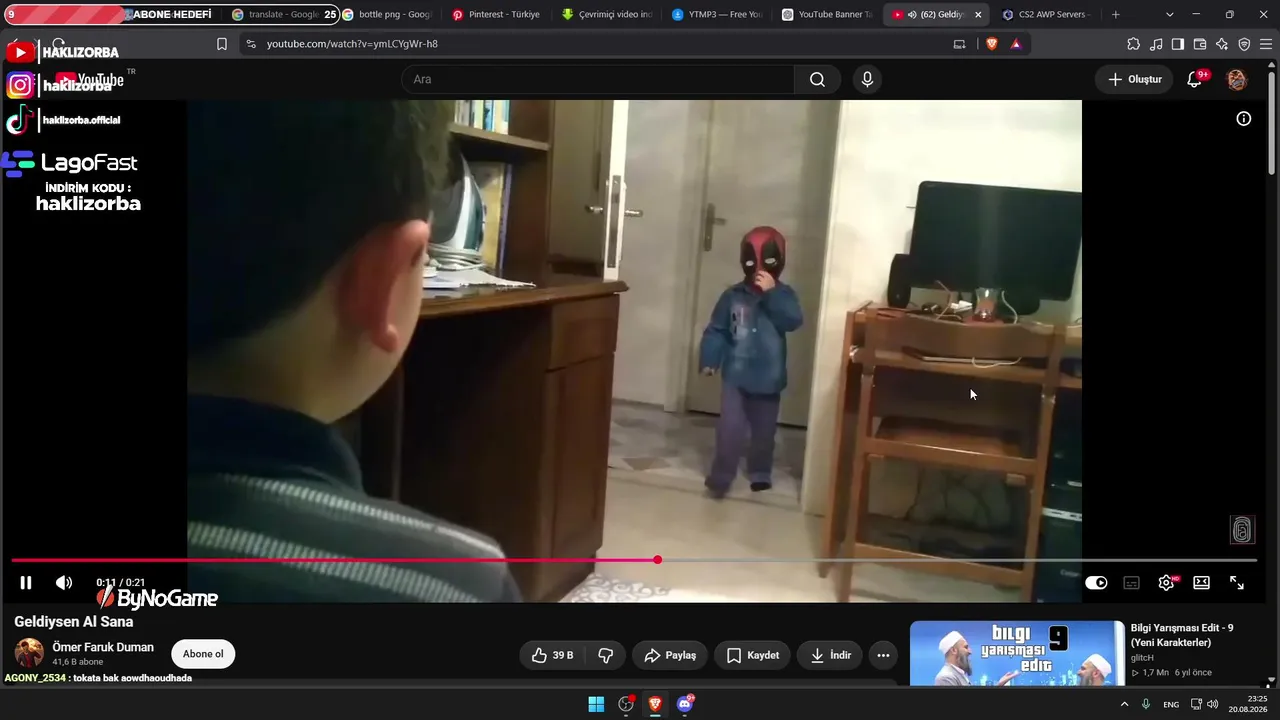Download the video with İndir
The image size is (1280, 720).
pyautogui.click(x=830, y=655)
